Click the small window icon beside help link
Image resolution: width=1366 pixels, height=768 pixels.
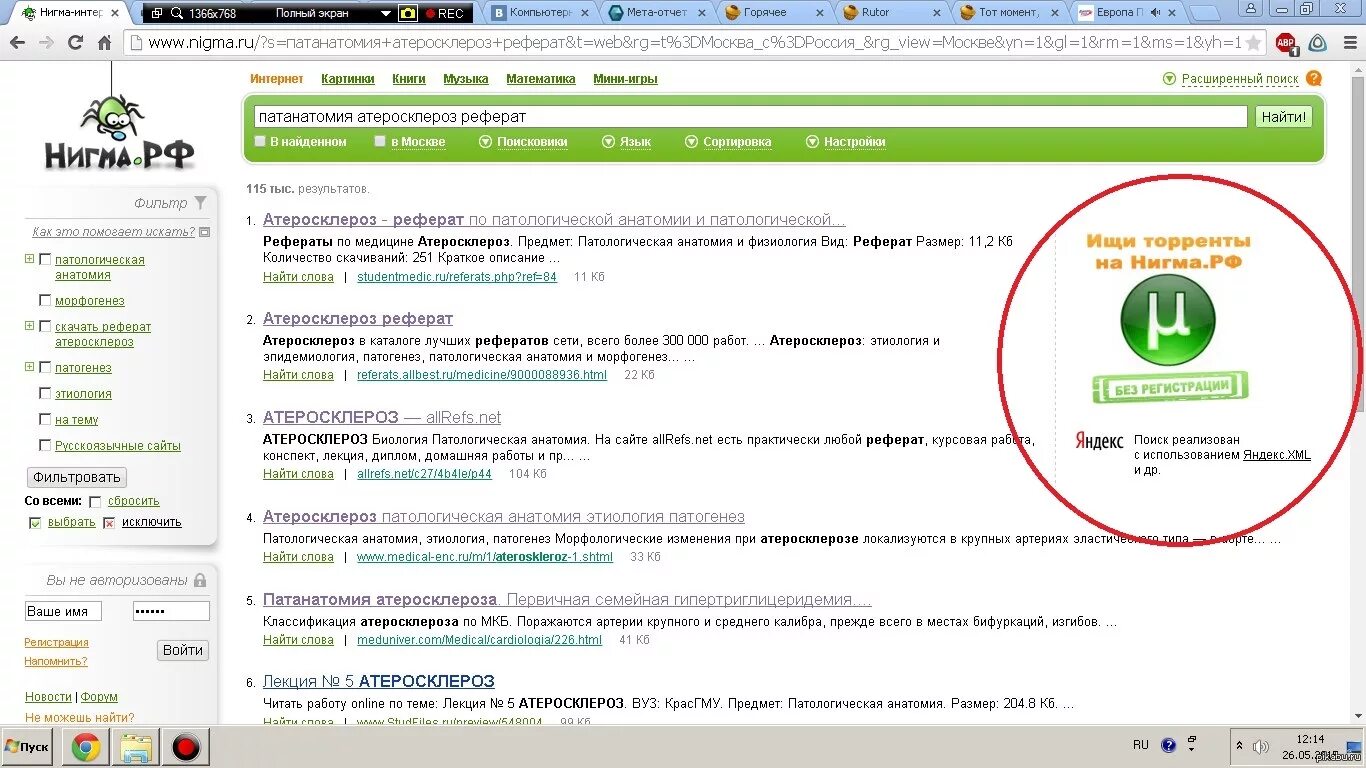click(205, 232)
